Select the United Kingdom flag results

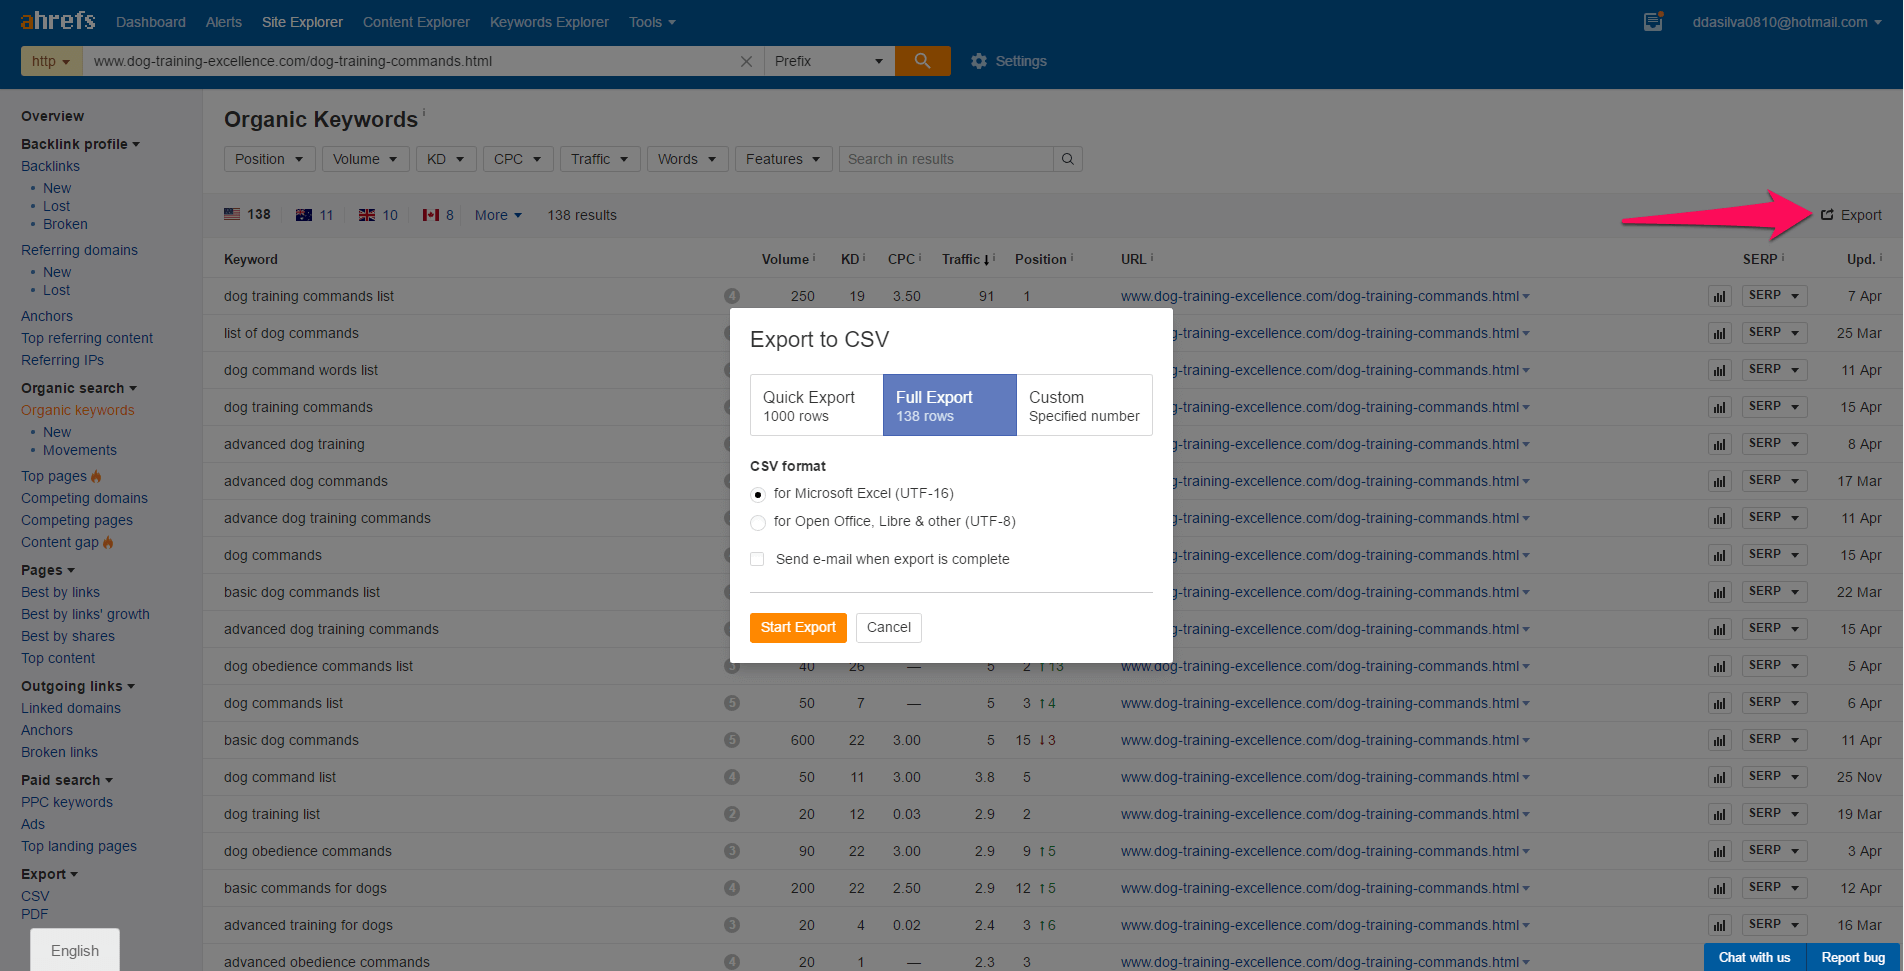click(x=367, y=215)
